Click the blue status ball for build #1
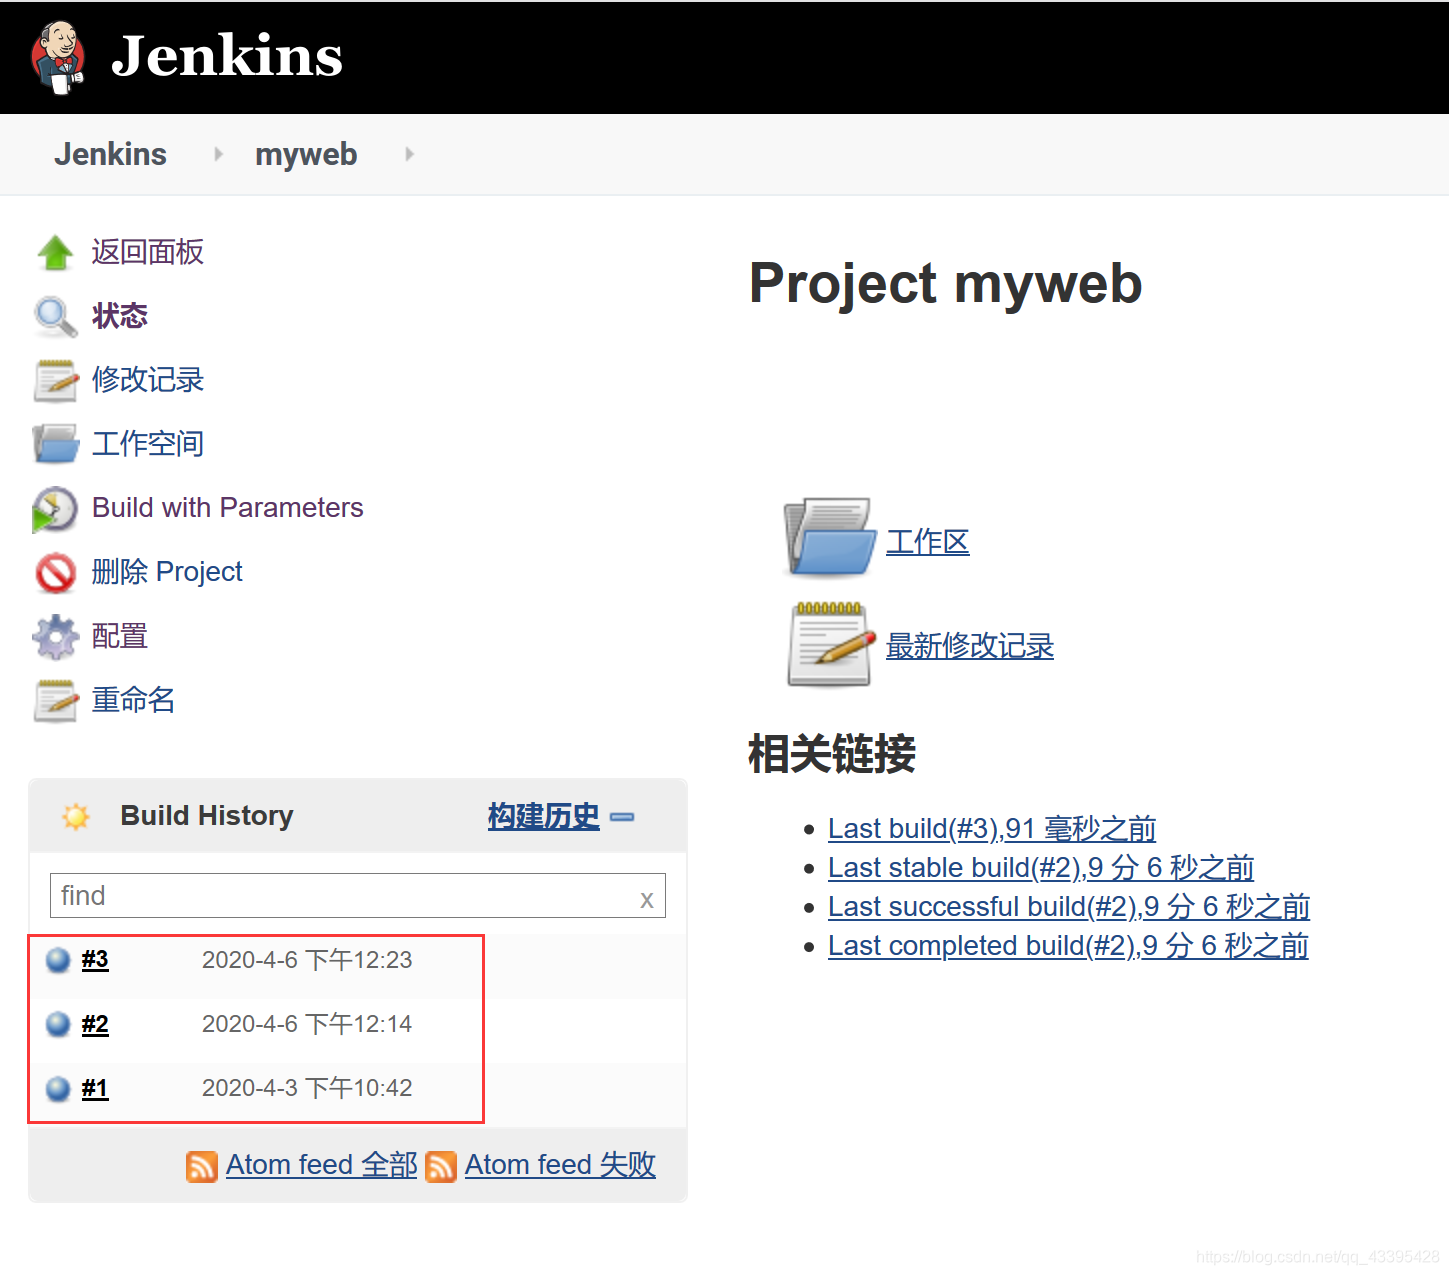1449x1275 pixels. coord(59,1088)
